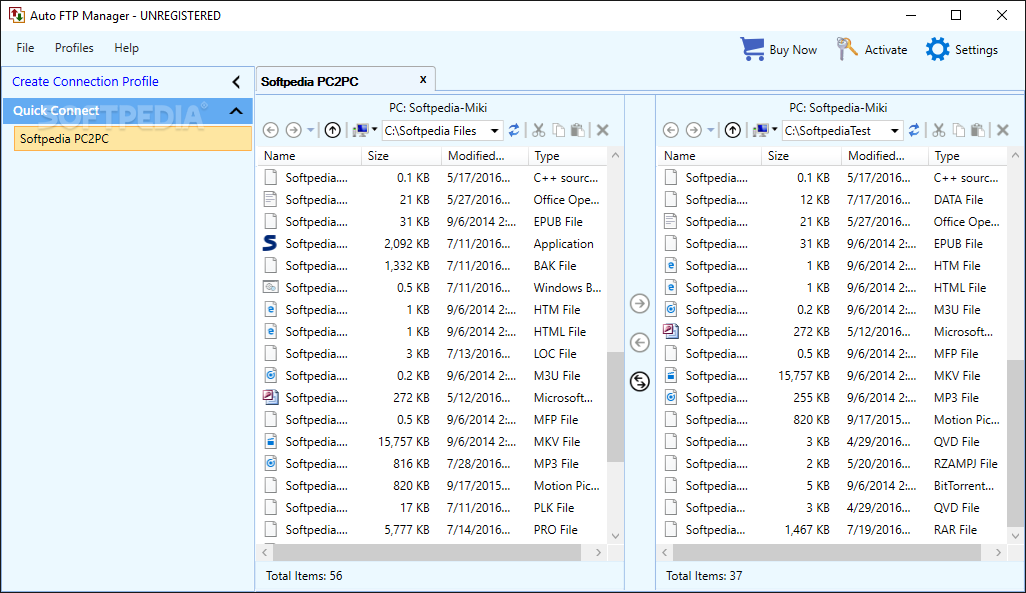Go back in left pane navigation
Image resolution: width=1026 pixels, height=593 pixels.
pyautogui.click(x=271, y=130)
